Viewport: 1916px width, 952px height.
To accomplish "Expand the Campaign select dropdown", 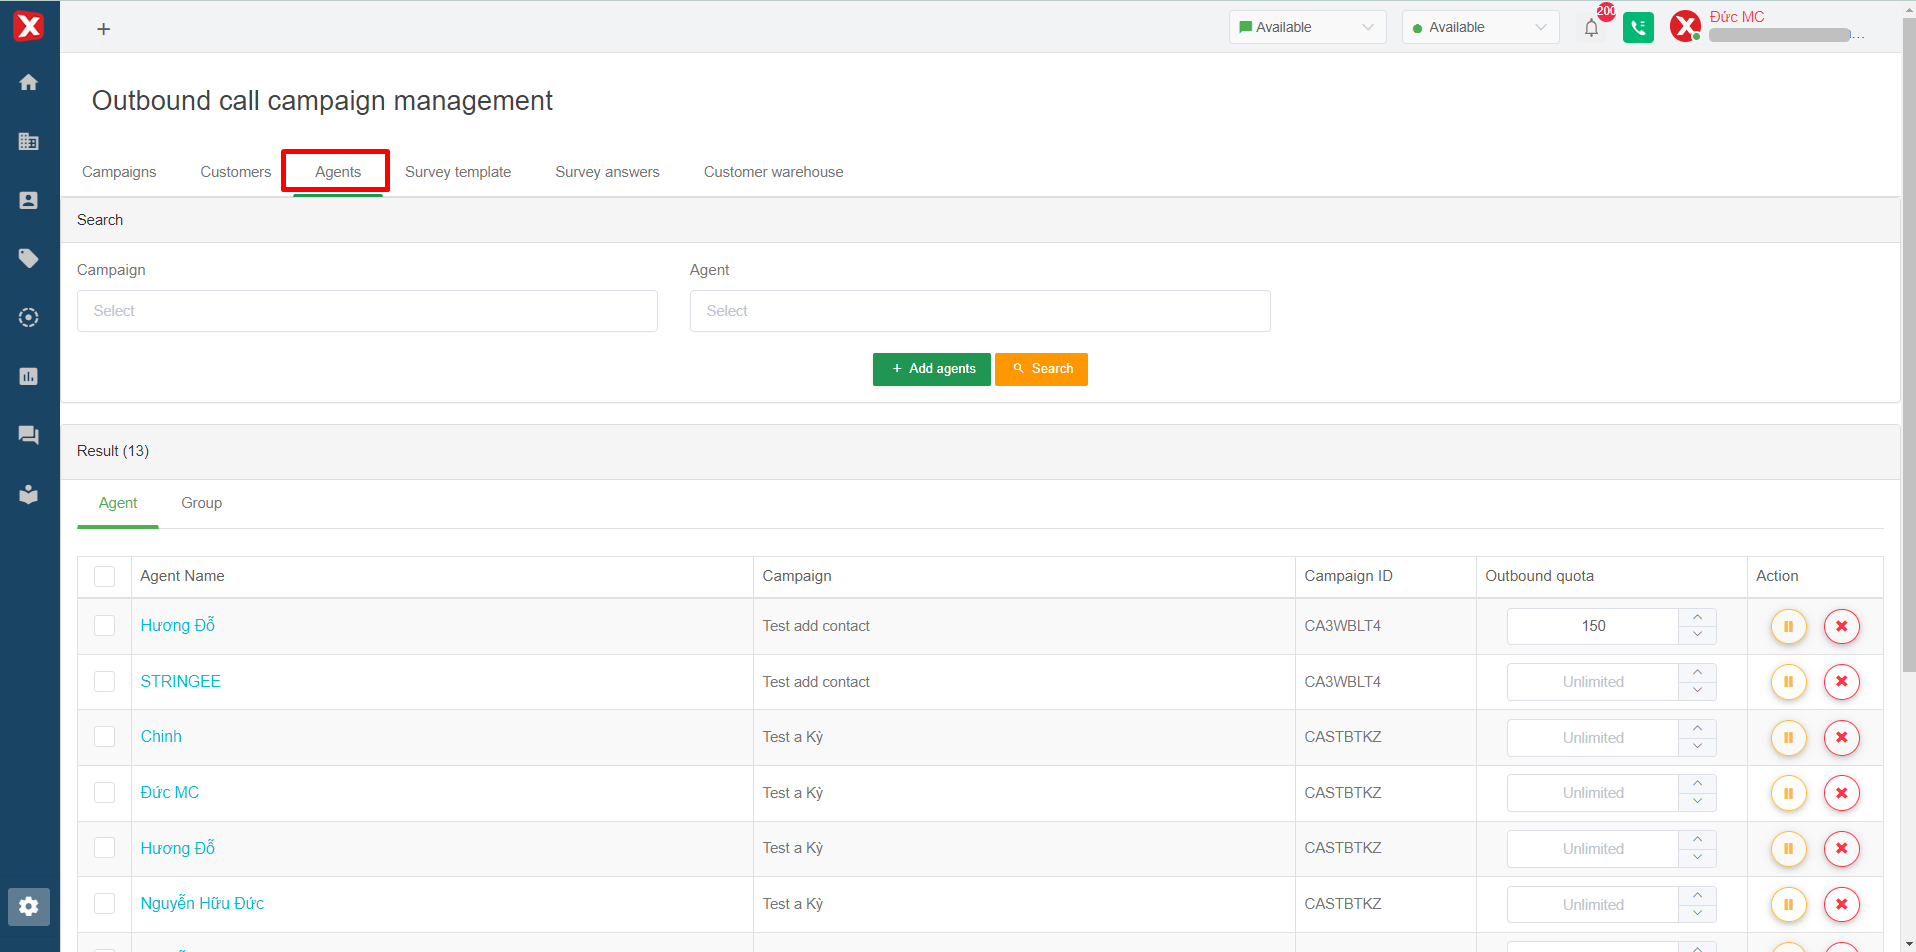I will (367, 311).
